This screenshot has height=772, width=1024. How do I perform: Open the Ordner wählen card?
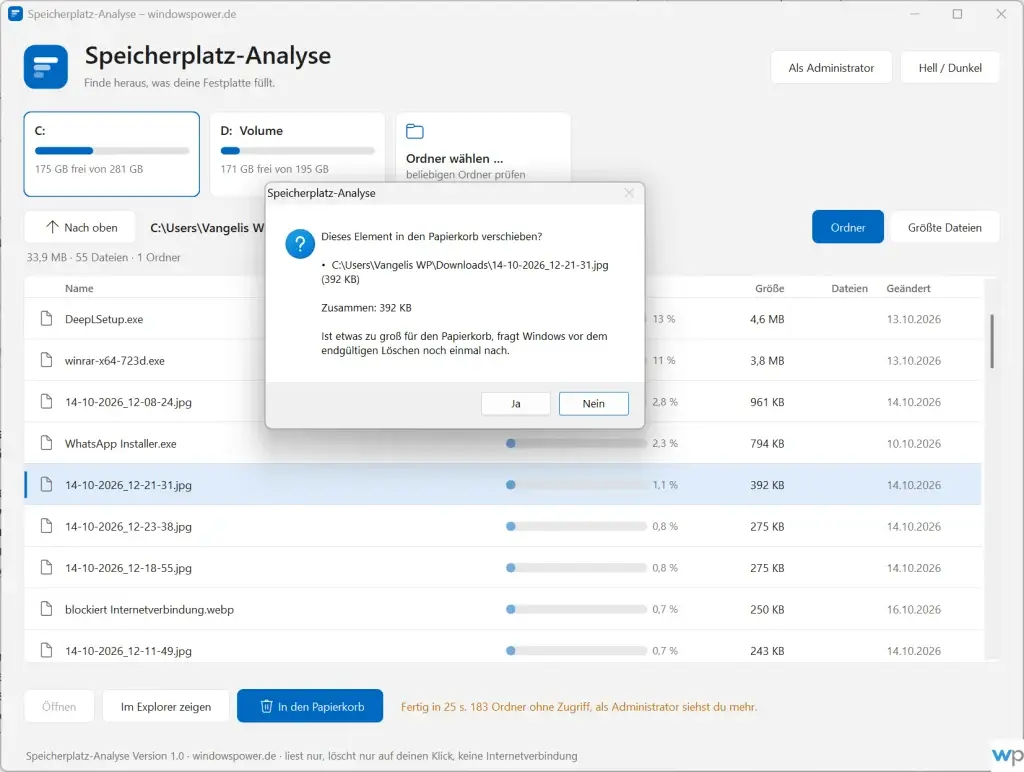pyautogui.click(x=483, y=149)
